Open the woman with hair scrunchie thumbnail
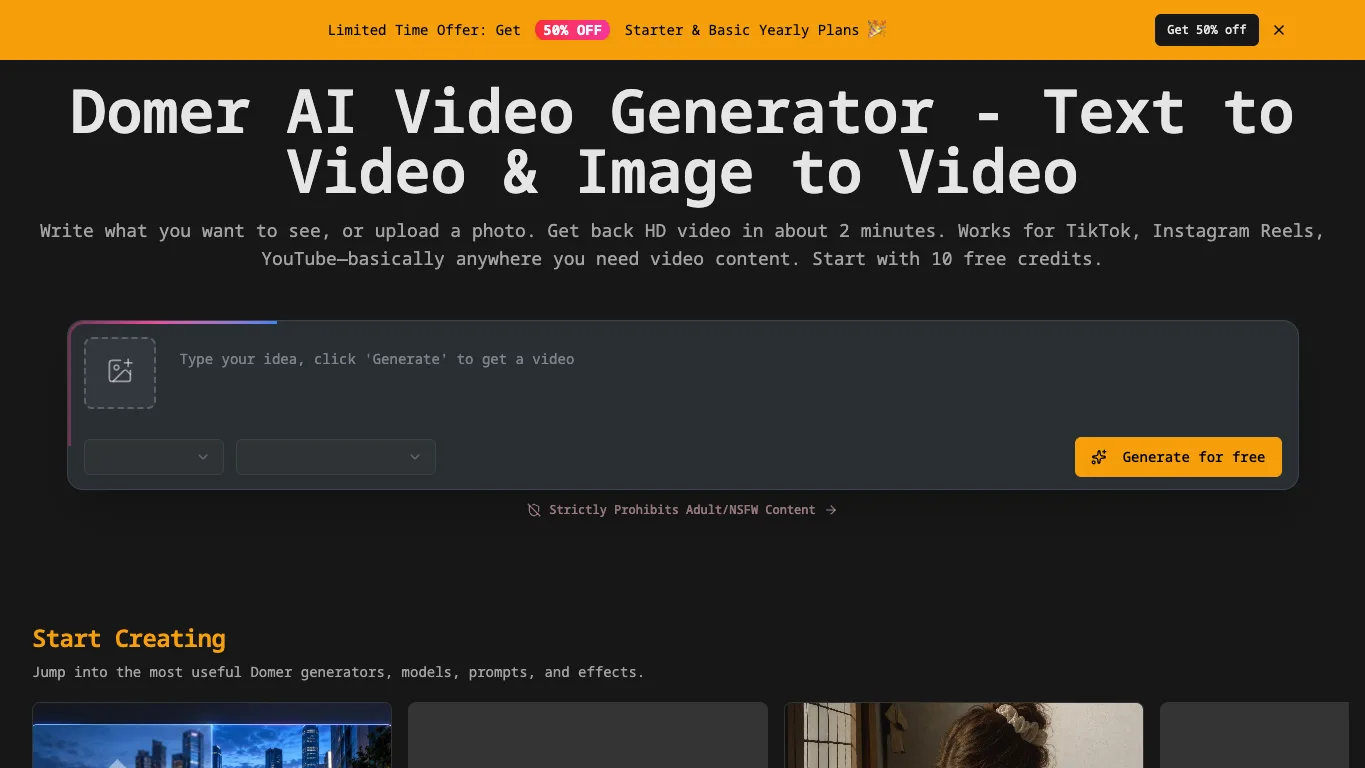Screen dimensions: 1365x768 (964, 735)
